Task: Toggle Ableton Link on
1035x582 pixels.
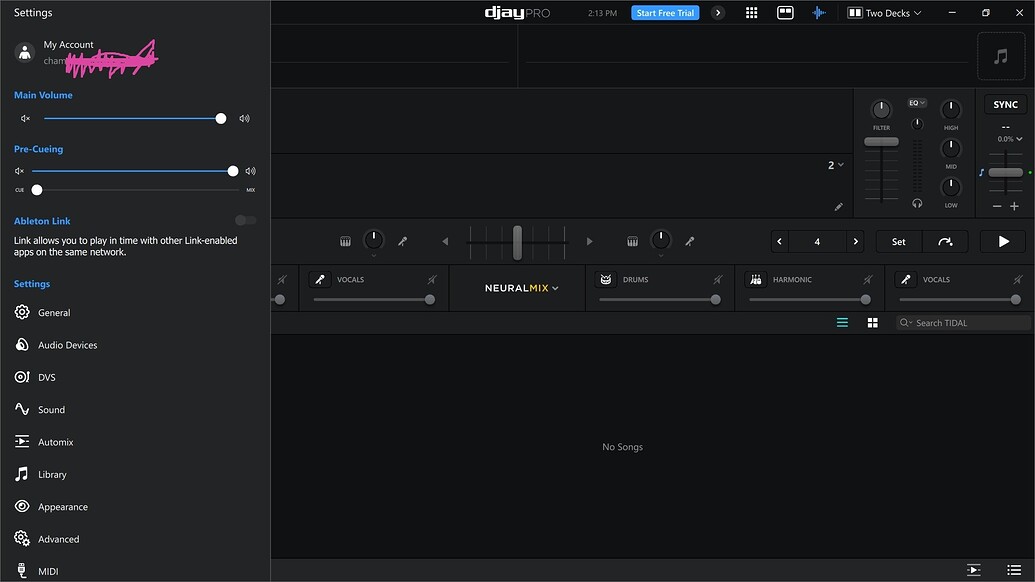Action: [x=244, y=220]
